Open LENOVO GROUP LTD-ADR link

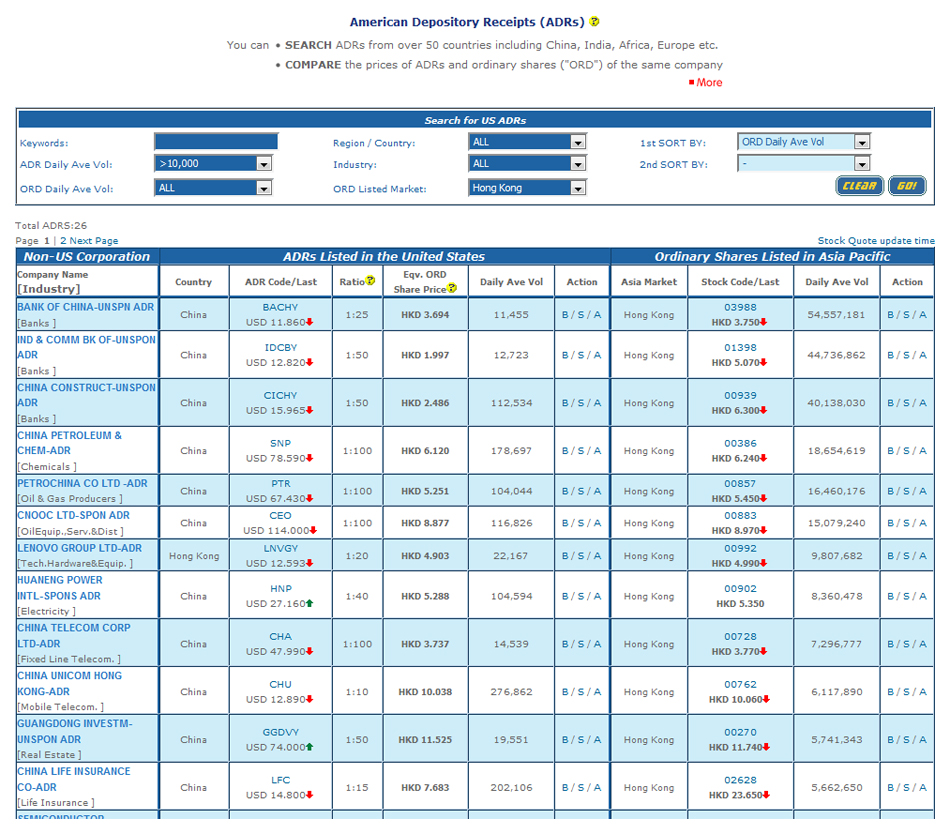point(79,548)
